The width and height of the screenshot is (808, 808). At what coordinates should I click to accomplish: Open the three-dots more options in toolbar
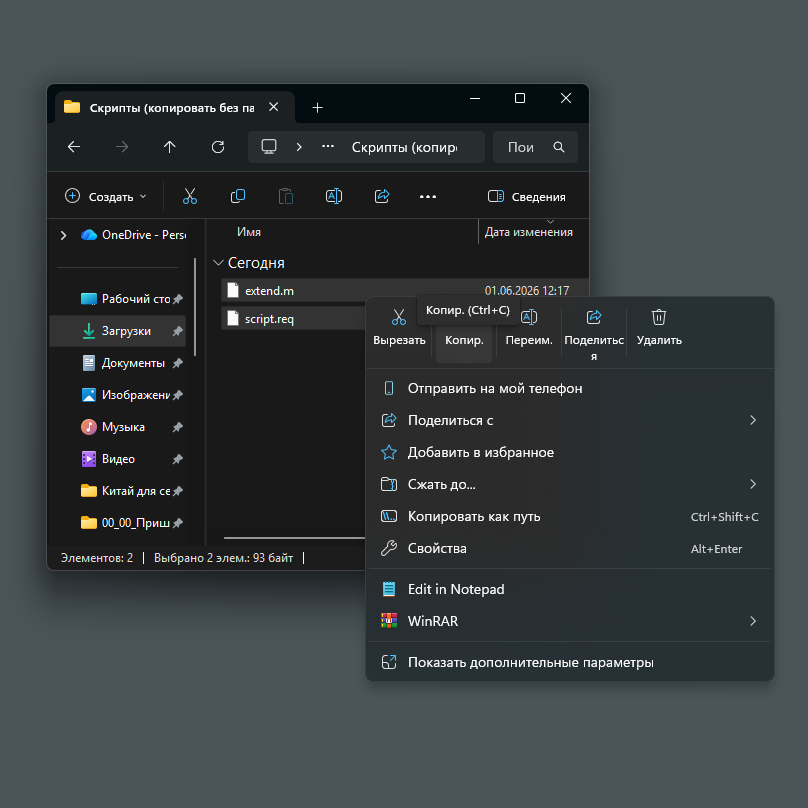428,196
